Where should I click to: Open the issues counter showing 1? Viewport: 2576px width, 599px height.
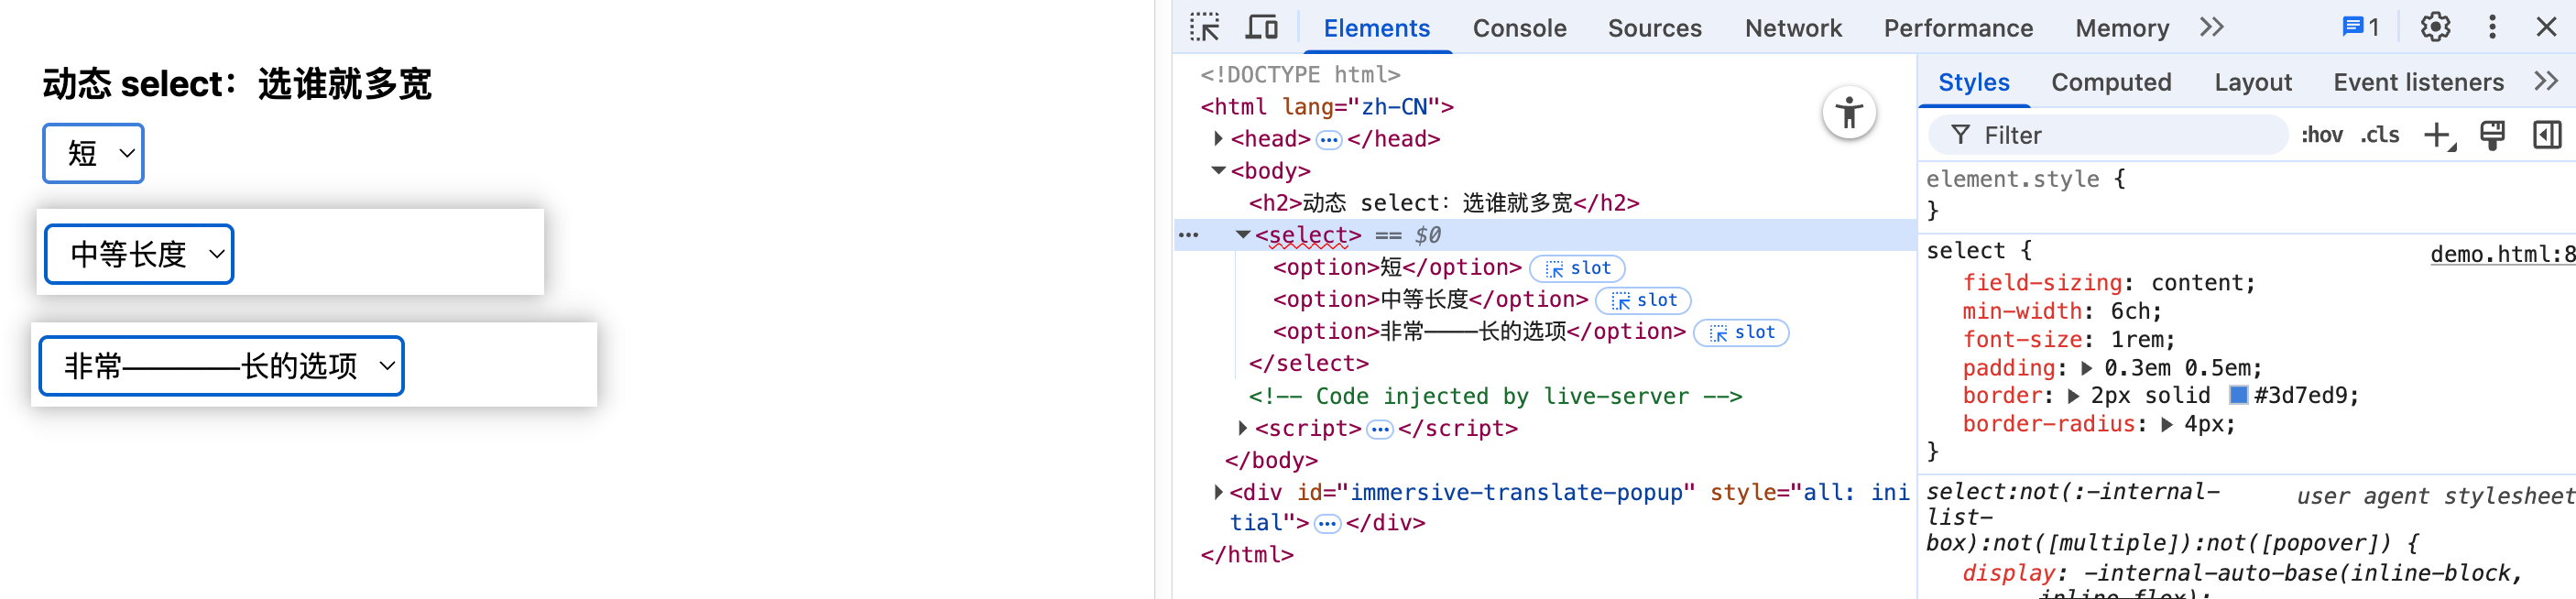click(2360, 27)
